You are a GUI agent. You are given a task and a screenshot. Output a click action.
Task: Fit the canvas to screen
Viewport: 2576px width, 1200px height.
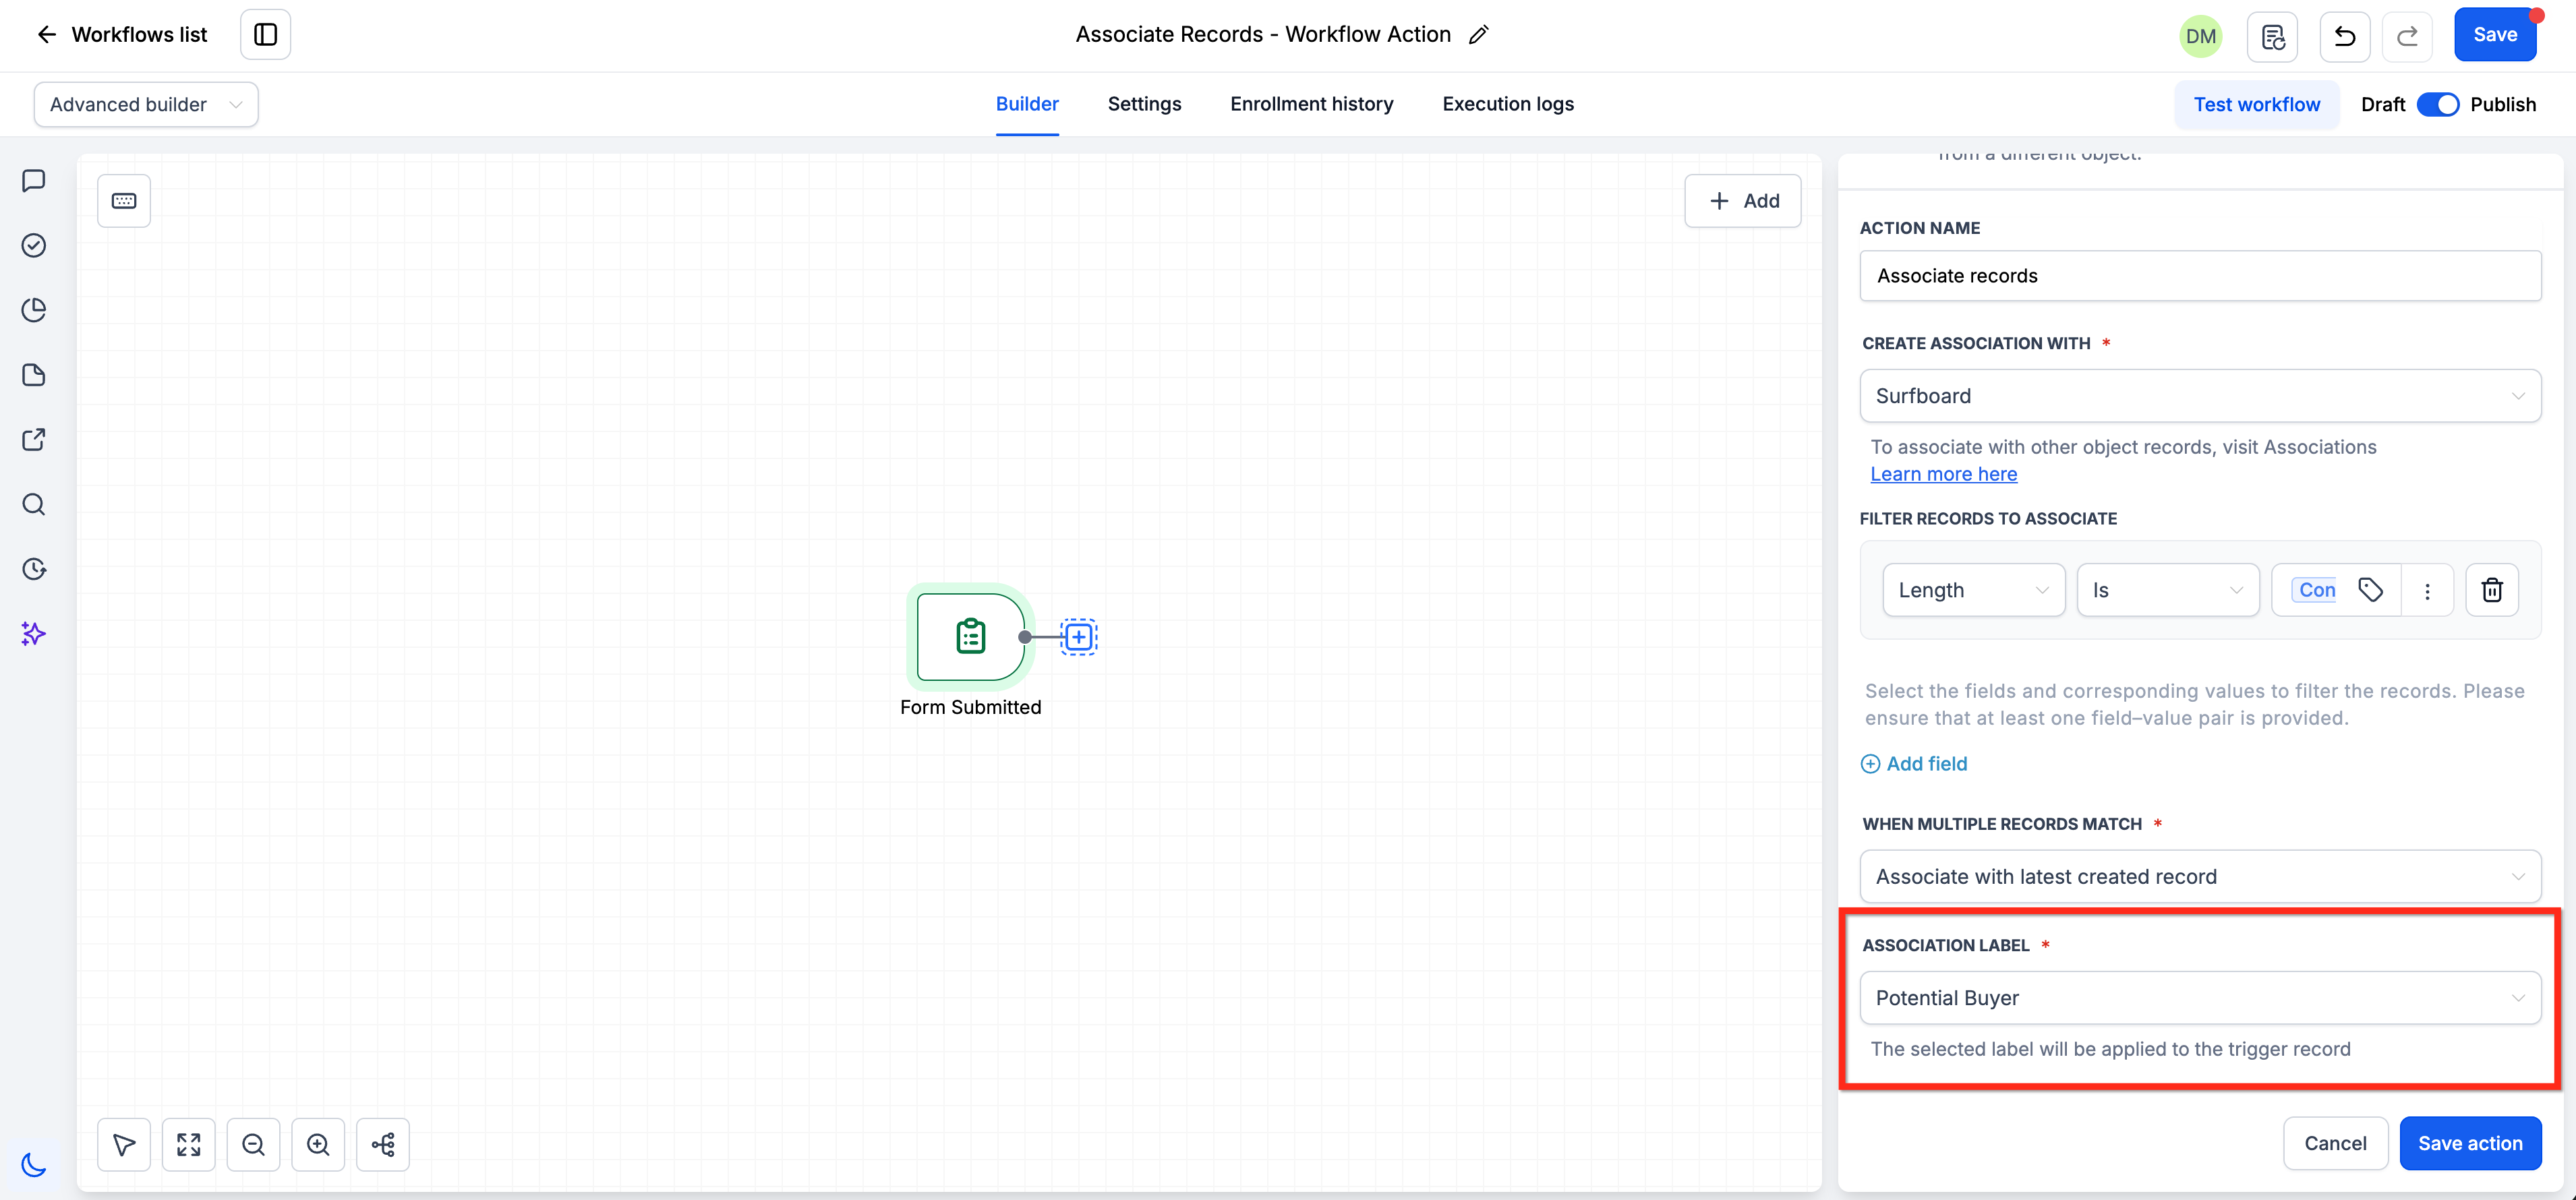coord(189,1144)
